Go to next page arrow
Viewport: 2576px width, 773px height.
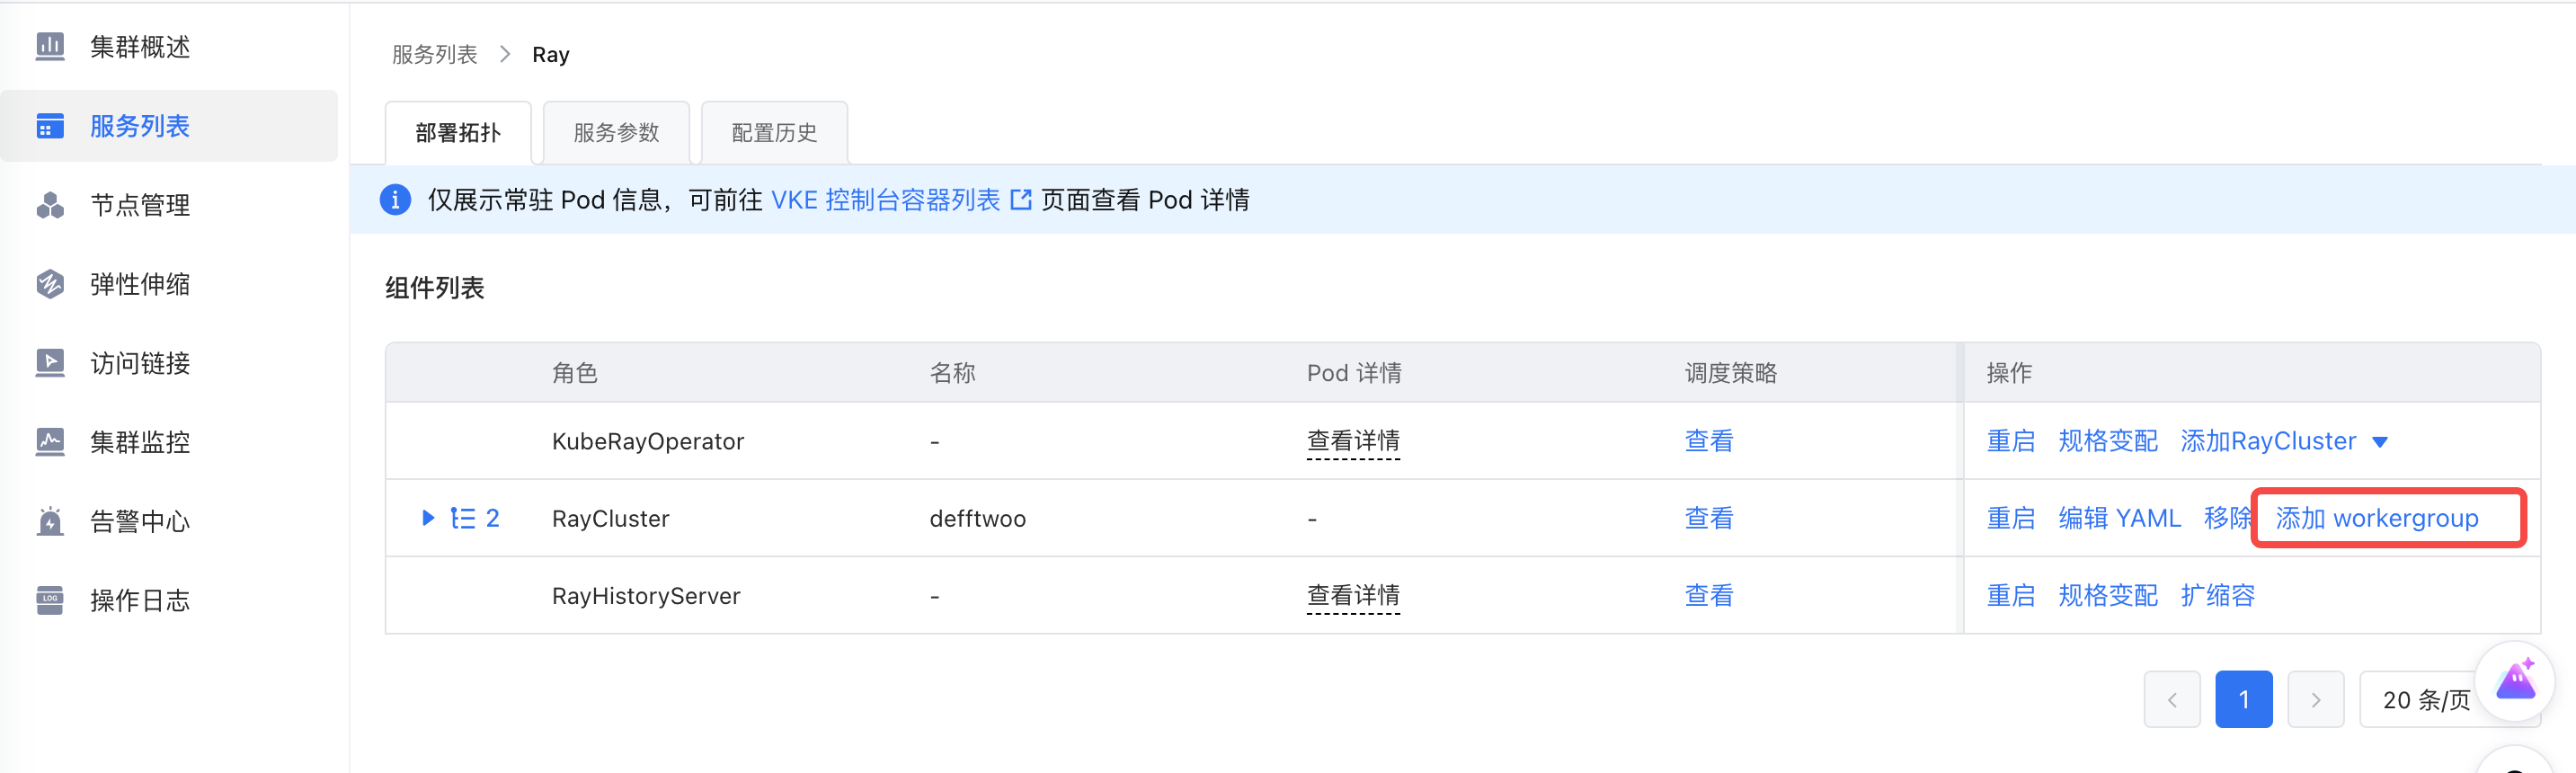pos(2315,700)
